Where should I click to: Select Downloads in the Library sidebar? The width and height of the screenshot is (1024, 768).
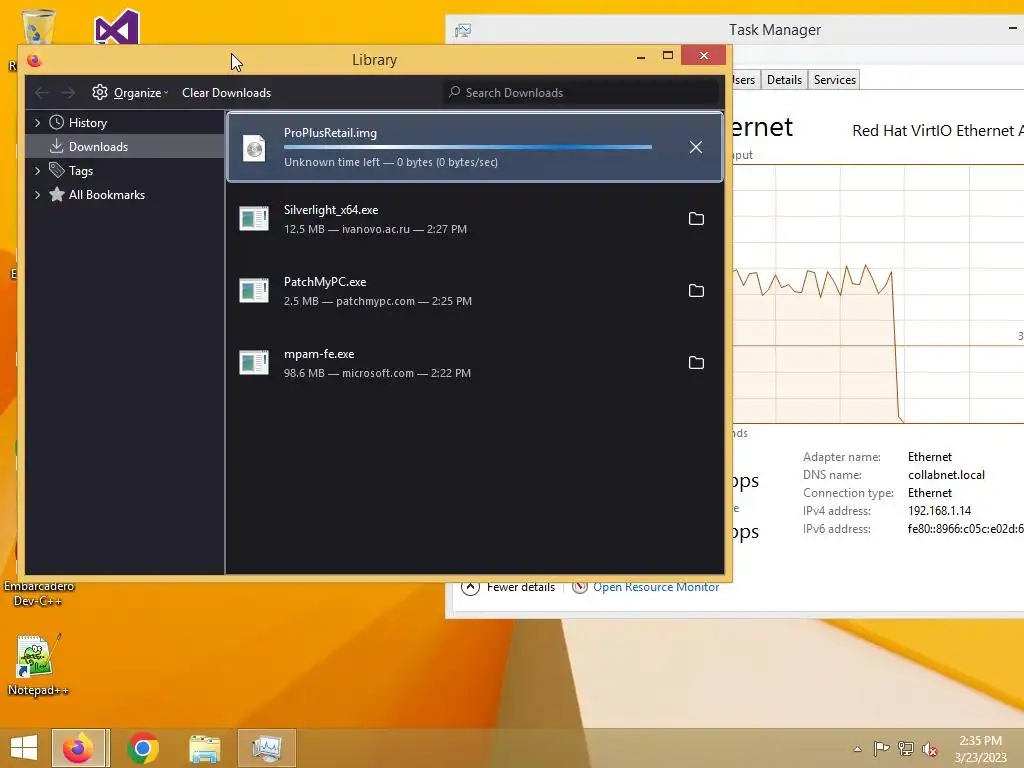coord(125,146)
